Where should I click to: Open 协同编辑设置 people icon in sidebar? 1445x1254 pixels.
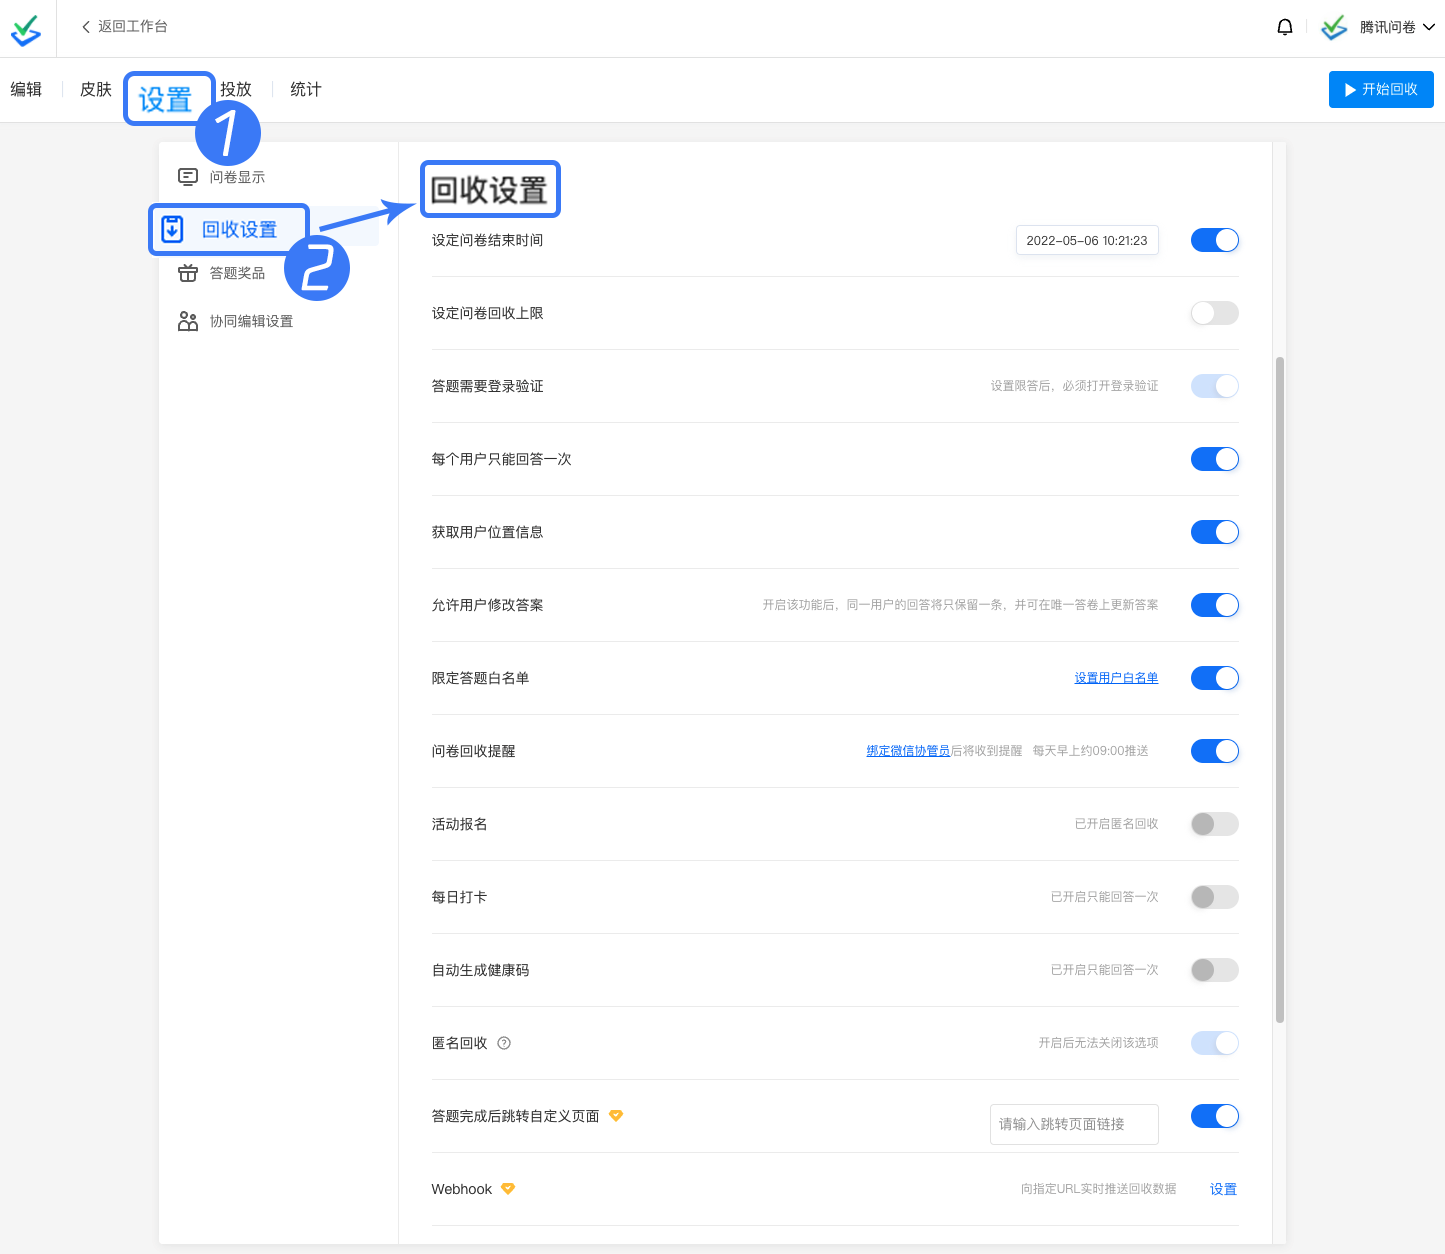point(188,321)
